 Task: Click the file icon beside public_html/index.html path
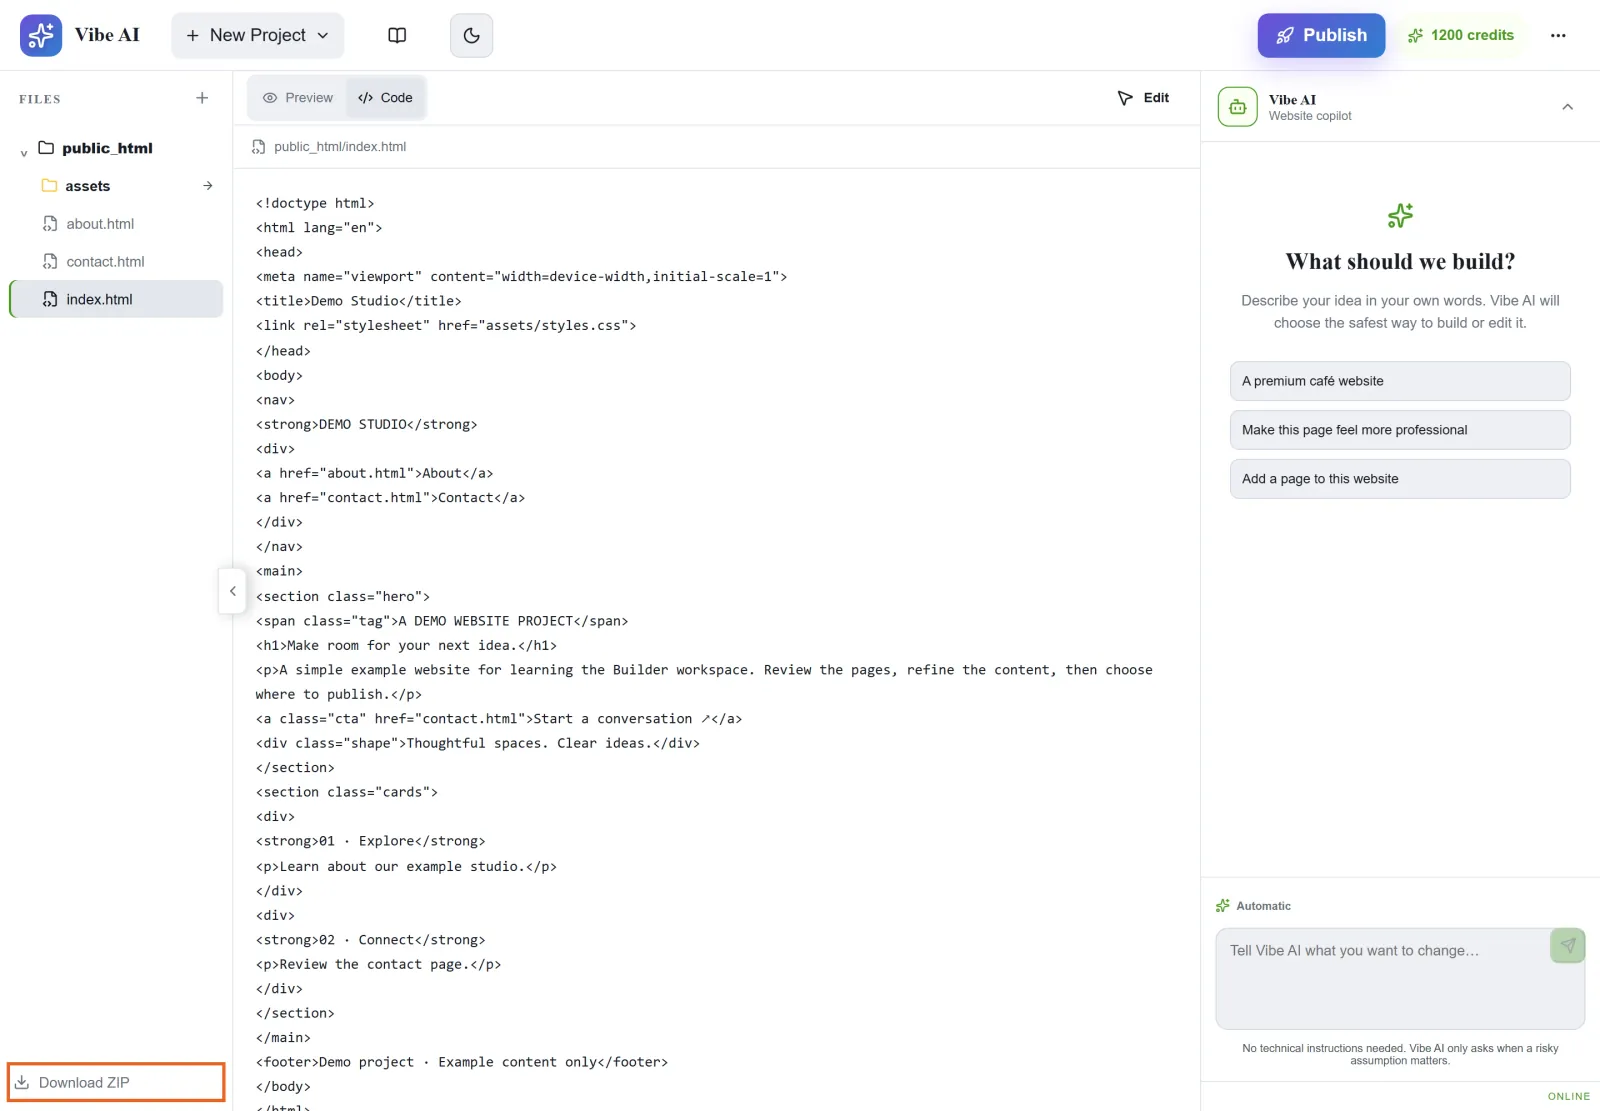tap(258, 147)
